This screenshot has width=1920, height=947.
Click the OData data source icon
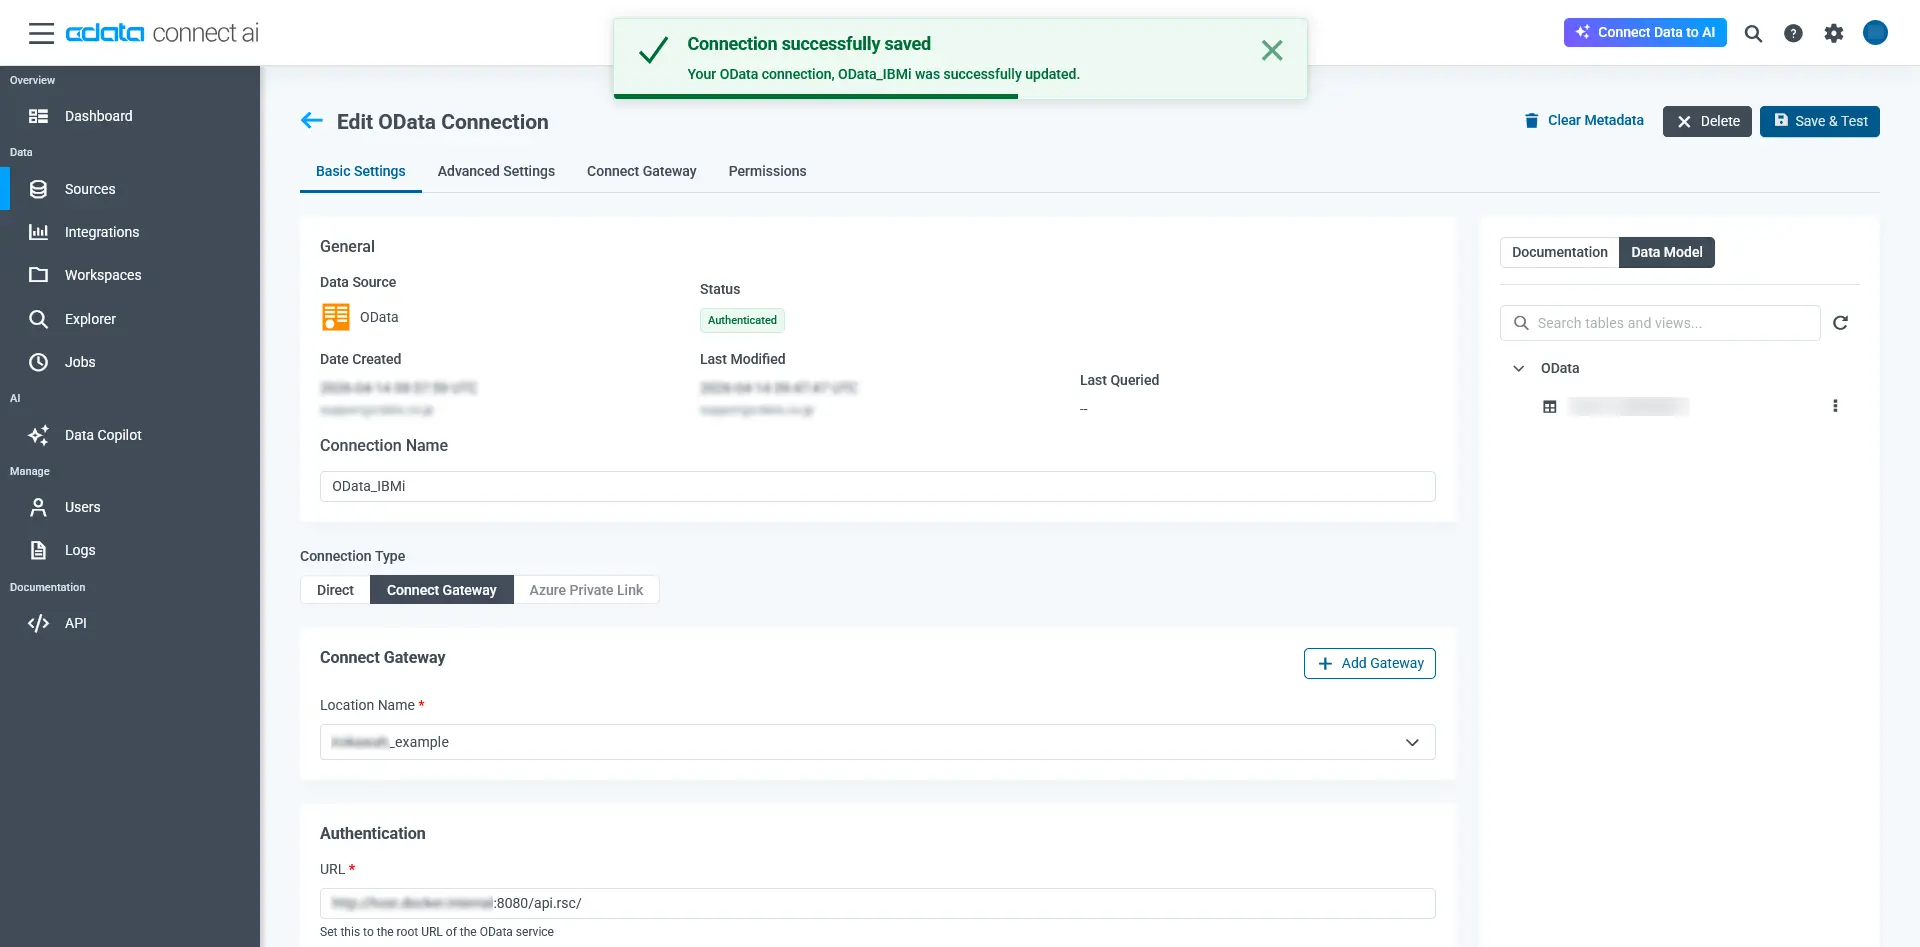(x=336, y=317)
